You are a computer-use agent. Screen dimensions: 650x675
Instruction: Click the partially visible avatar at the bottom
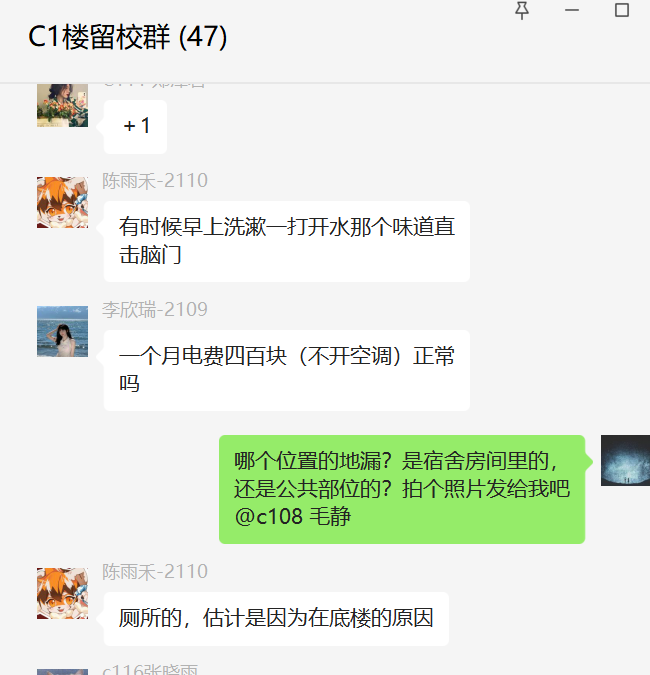(62, 672)
